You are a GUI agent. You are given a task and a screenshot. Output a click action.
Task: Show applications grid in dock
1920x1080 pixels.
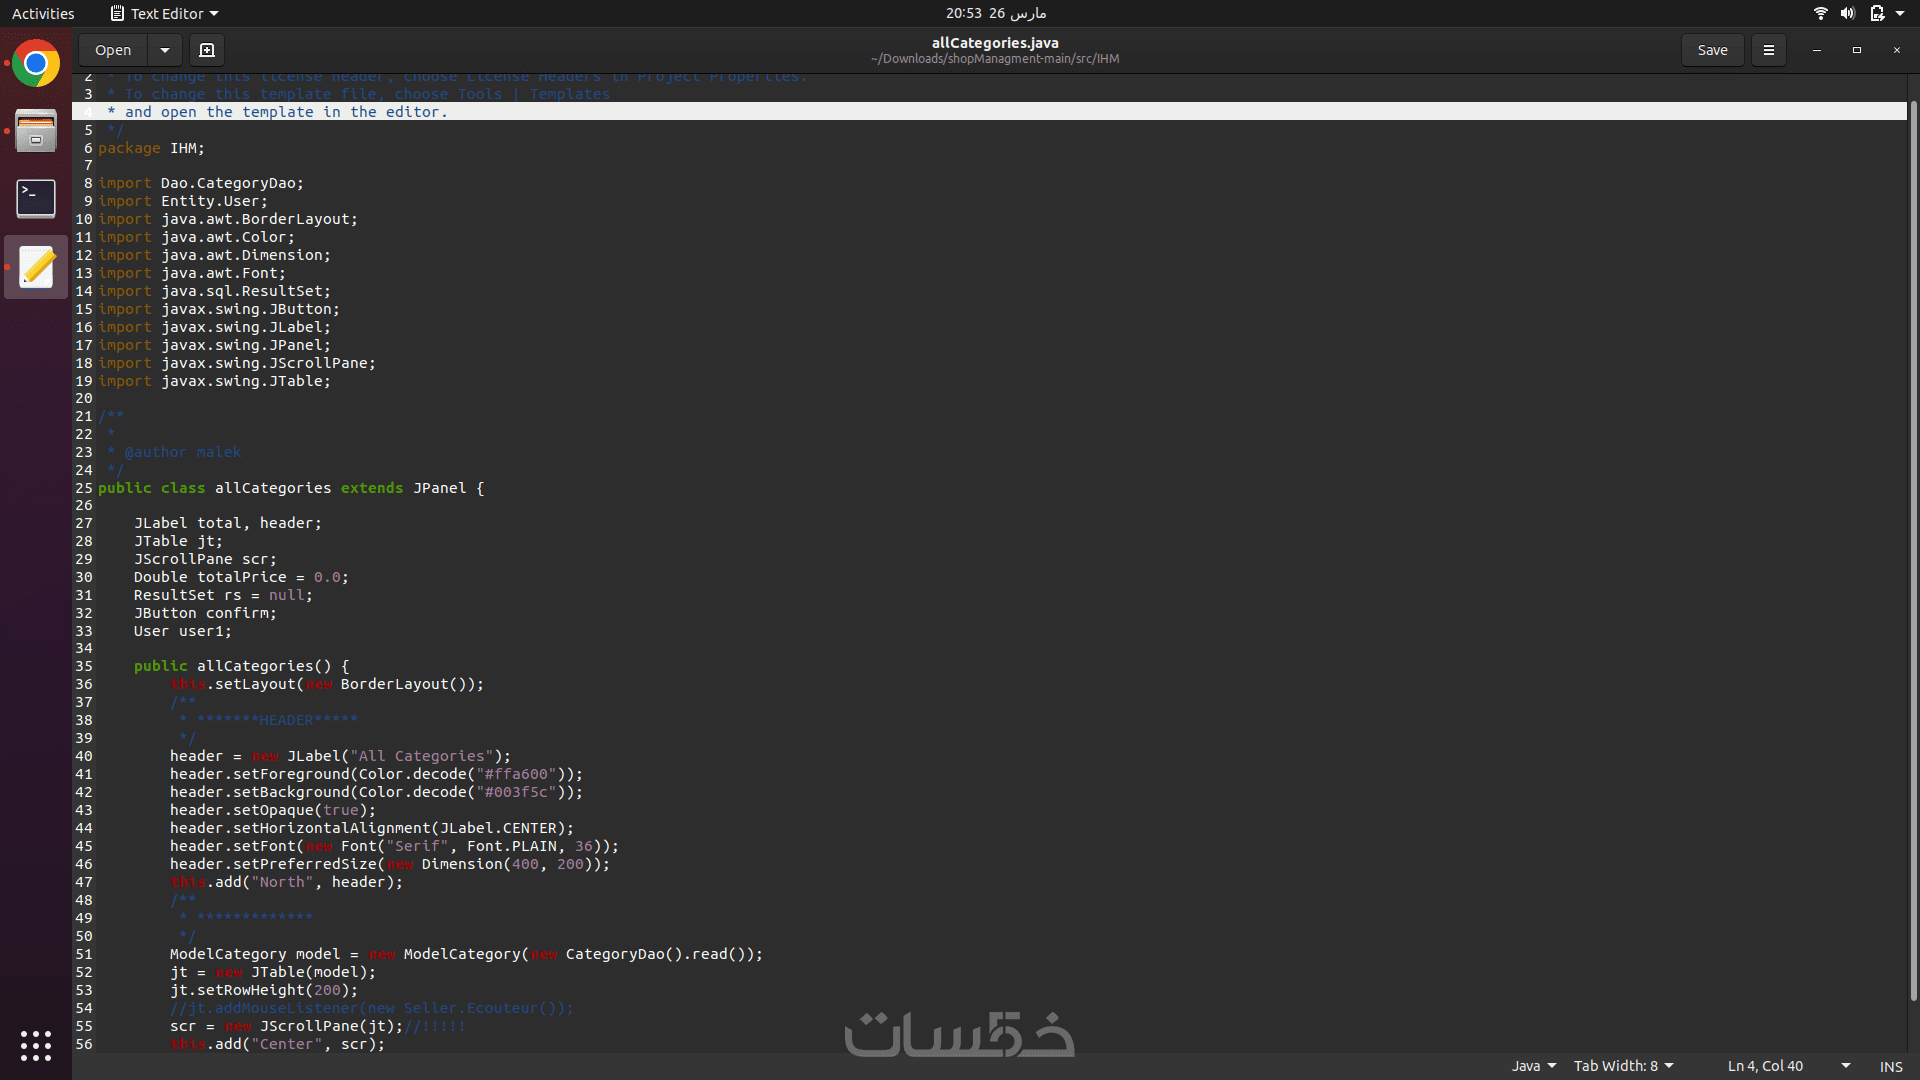tap(36, 1045)
